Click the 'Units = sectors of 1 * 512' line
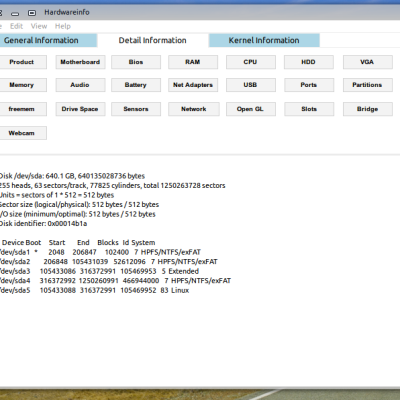Viewport: 400px width, 400px height. pyautogui.click(x=57, y=195)
